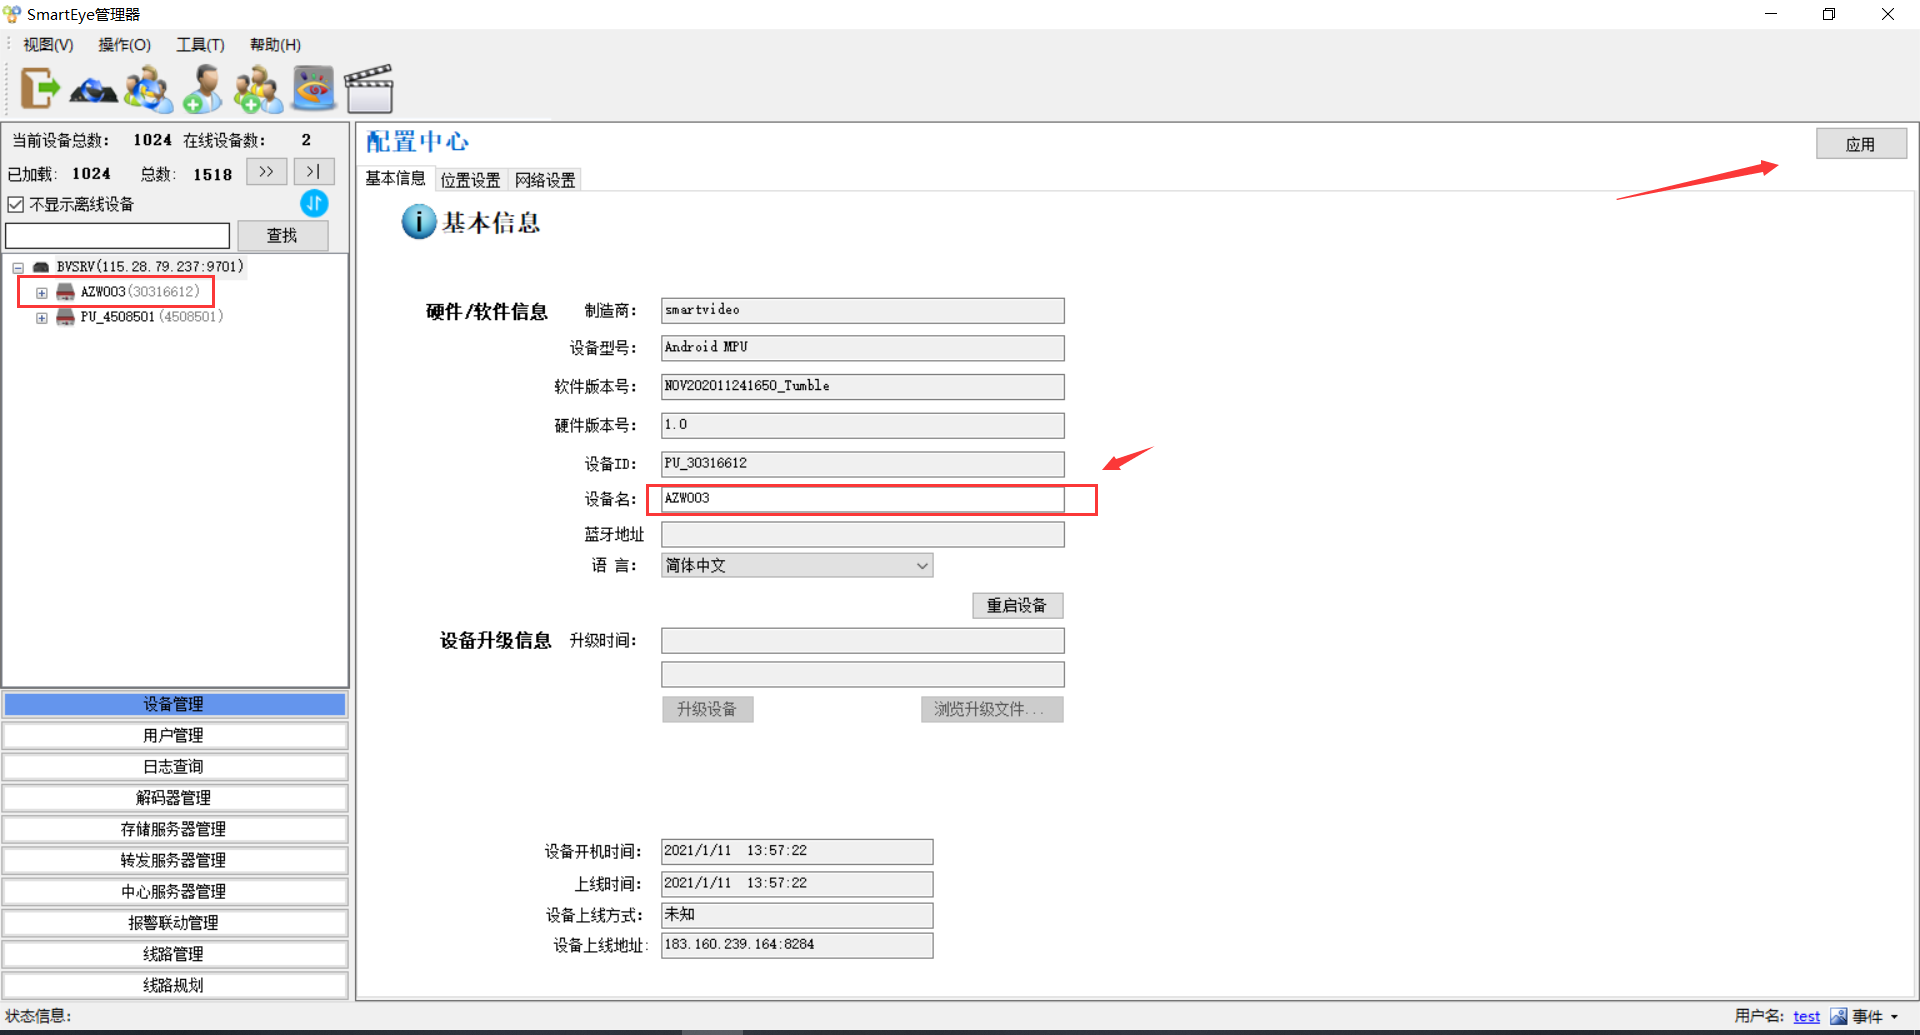Click the 应用 apply button

1860,144
